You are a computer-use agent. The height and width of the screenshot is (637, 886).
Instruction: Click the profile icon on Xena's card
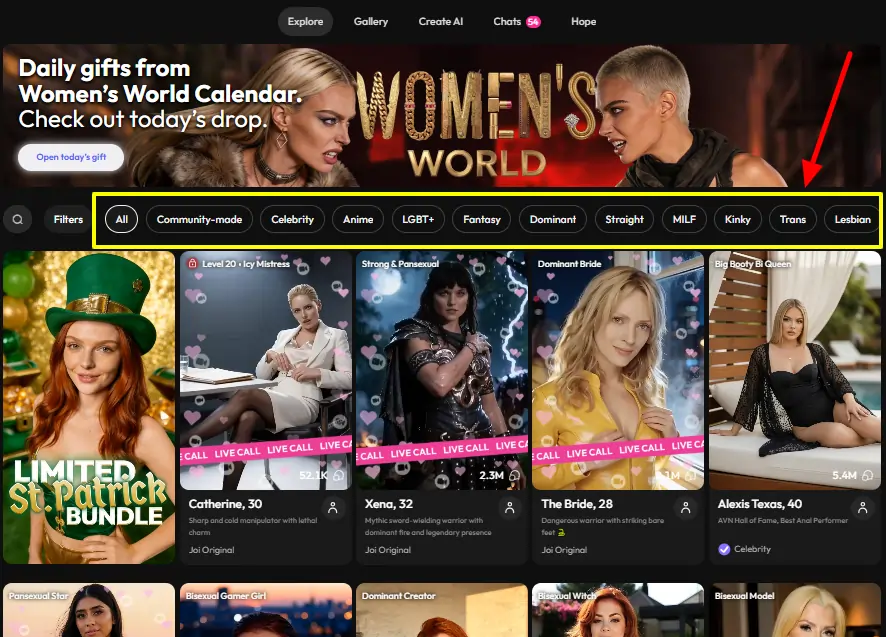[510, 509]
